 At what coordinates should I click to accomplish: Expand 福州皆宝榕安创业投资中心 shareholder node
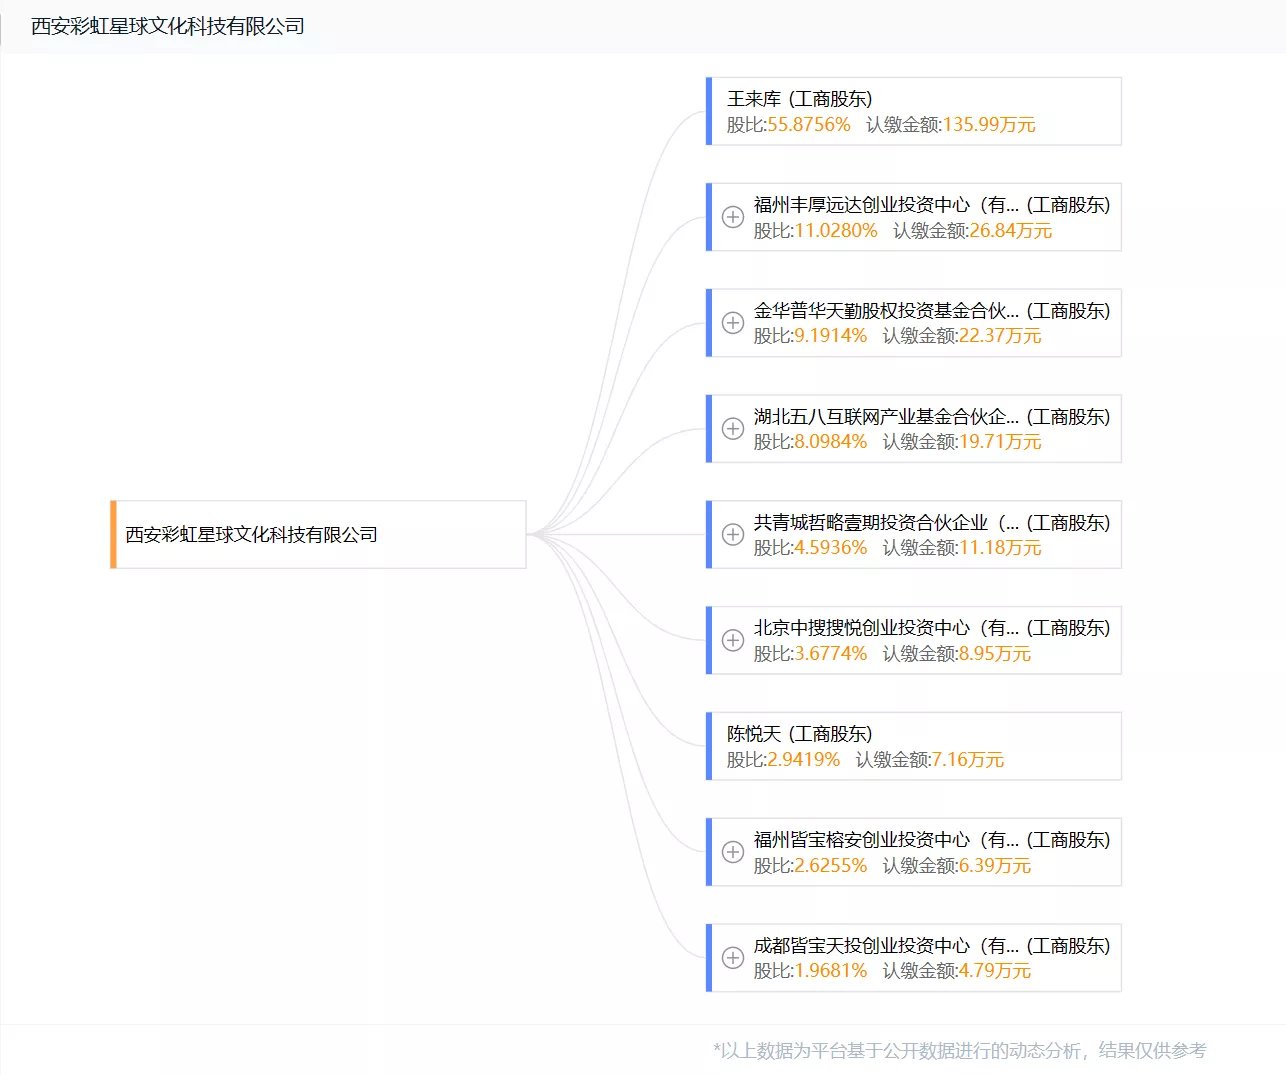[x=733, y=852]
